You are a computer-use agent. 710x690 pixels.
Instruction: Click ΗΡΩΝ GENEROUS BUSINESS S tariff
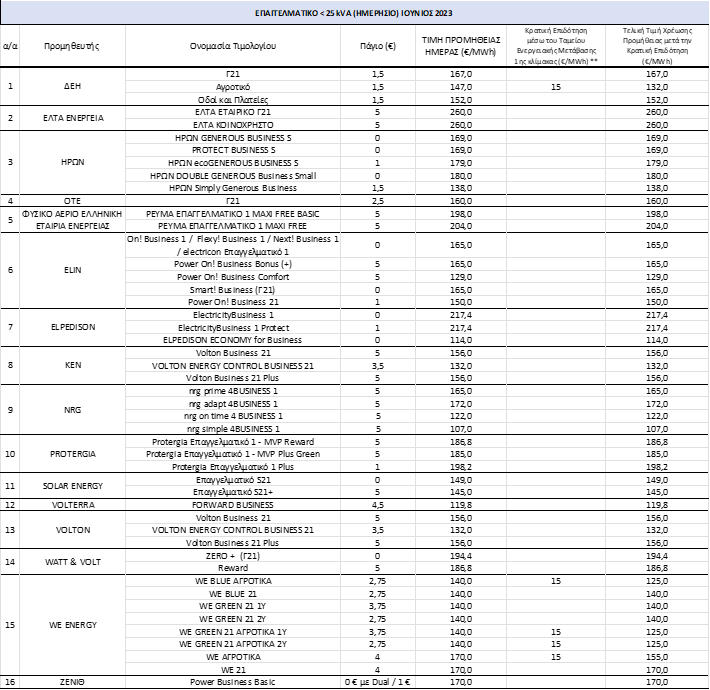233,138
